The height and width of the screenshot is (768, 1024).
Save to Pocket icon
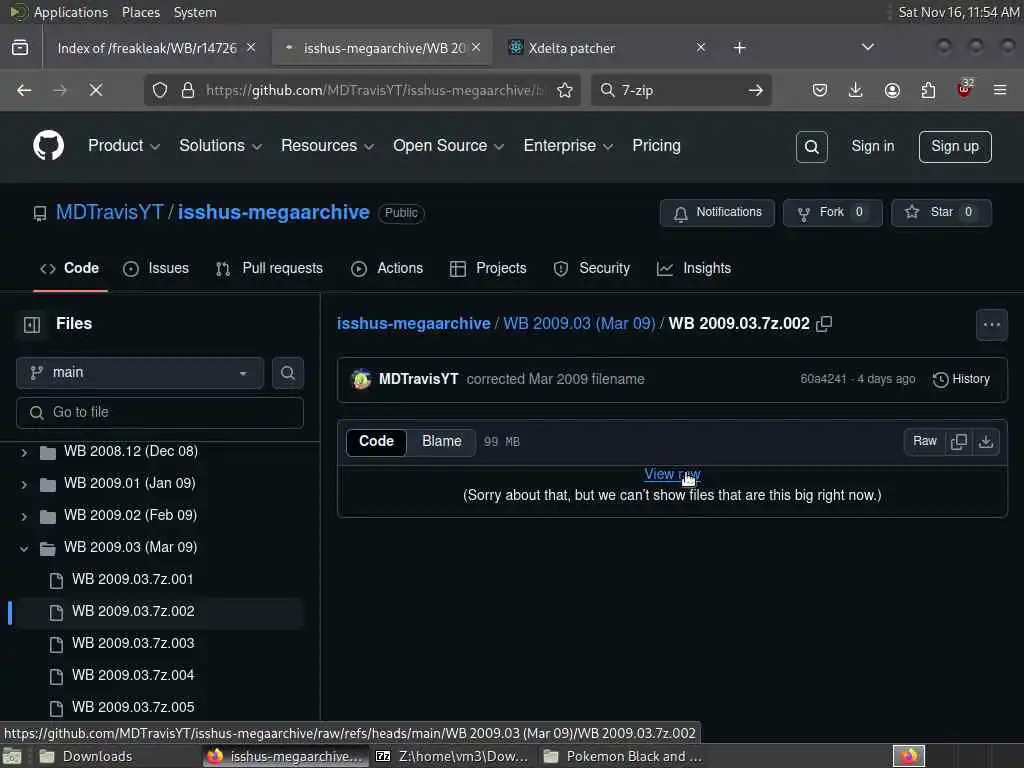[820, 90]
